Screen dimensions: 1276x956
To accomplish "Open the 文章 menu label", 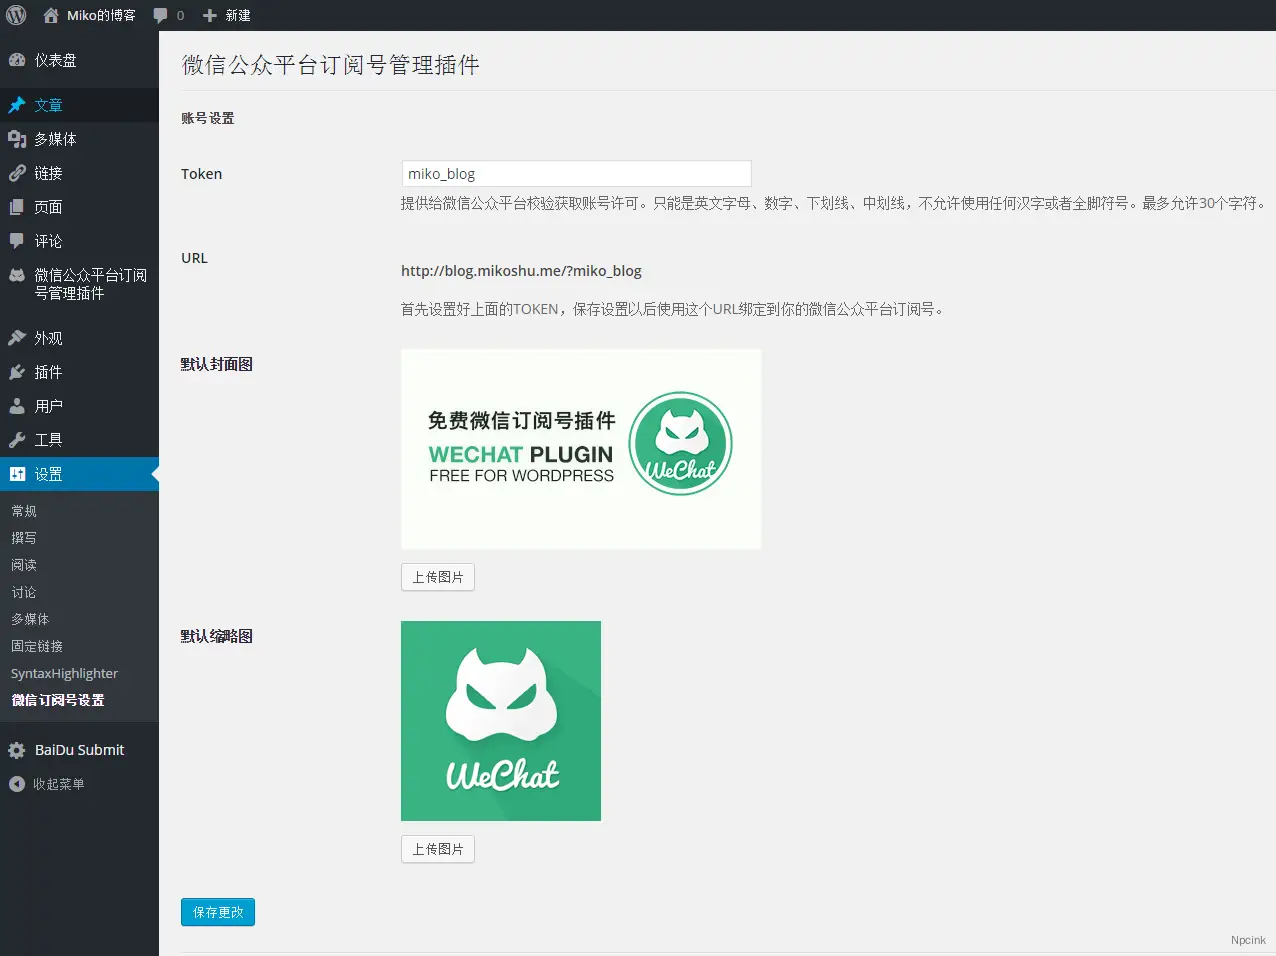I will coord(48,105).
